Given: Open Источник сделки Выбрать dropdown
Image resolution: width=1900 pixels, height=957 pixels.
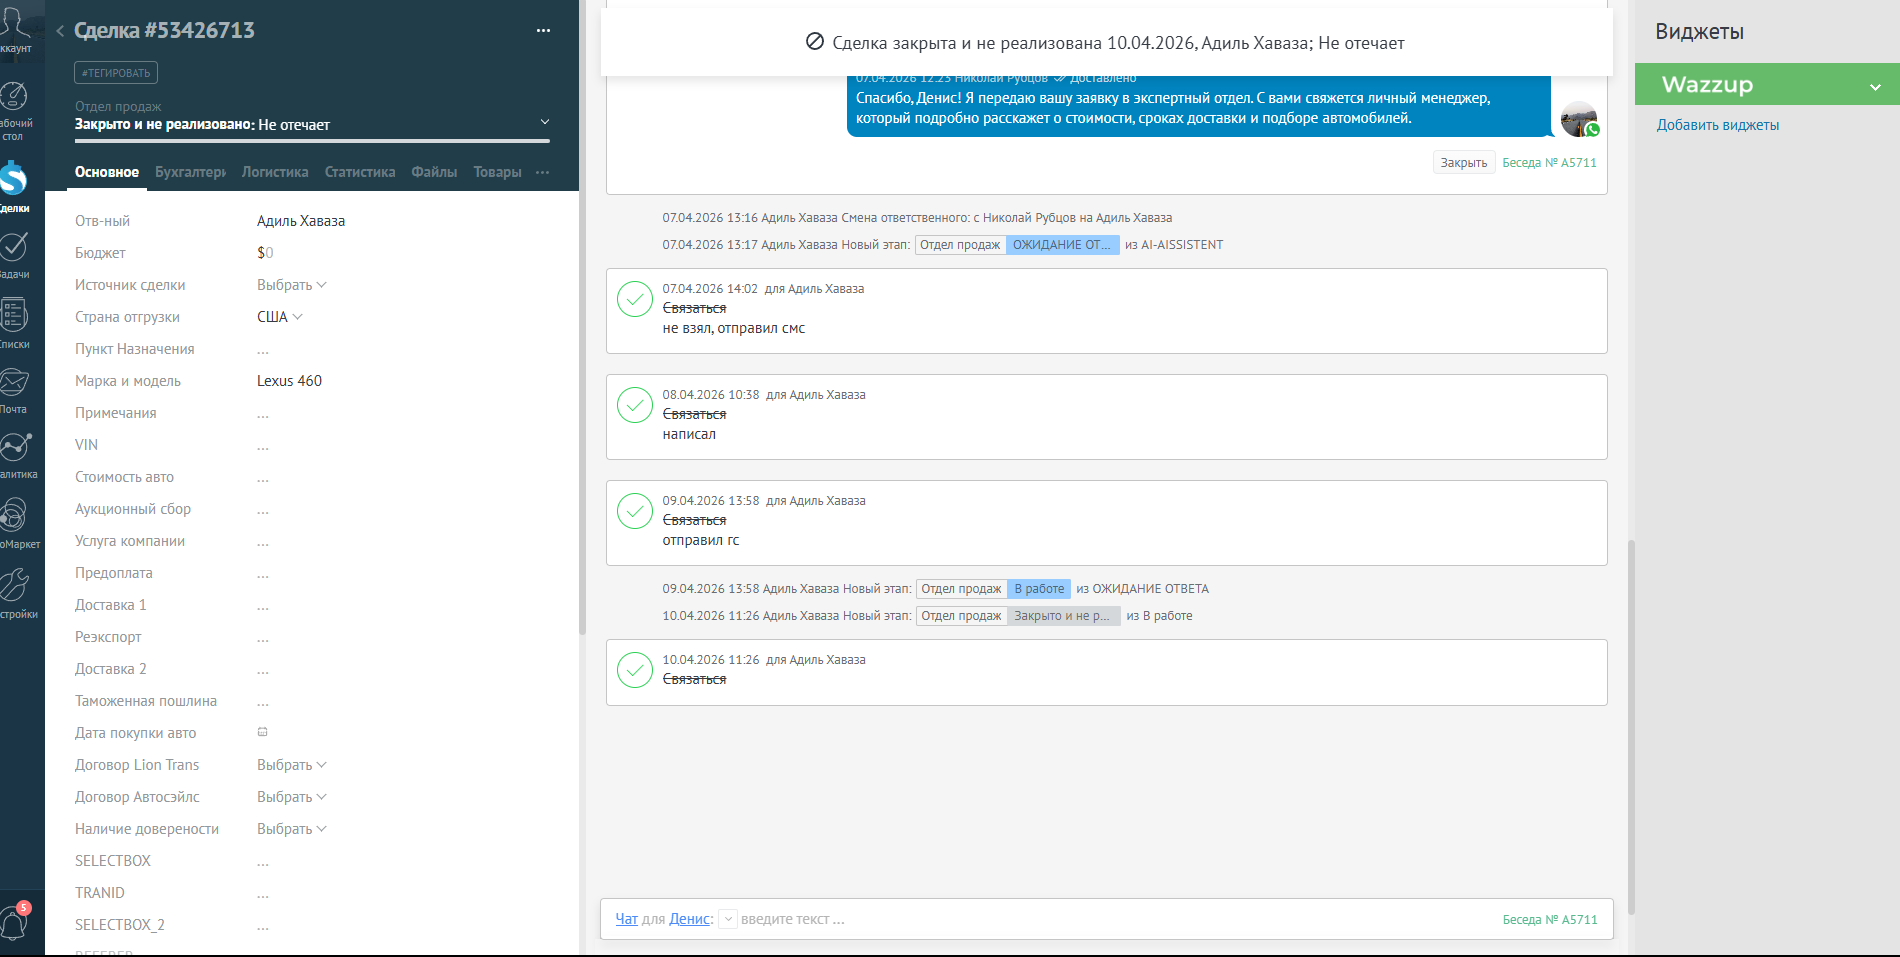Looking at the screenshot, I should [292, 285].
